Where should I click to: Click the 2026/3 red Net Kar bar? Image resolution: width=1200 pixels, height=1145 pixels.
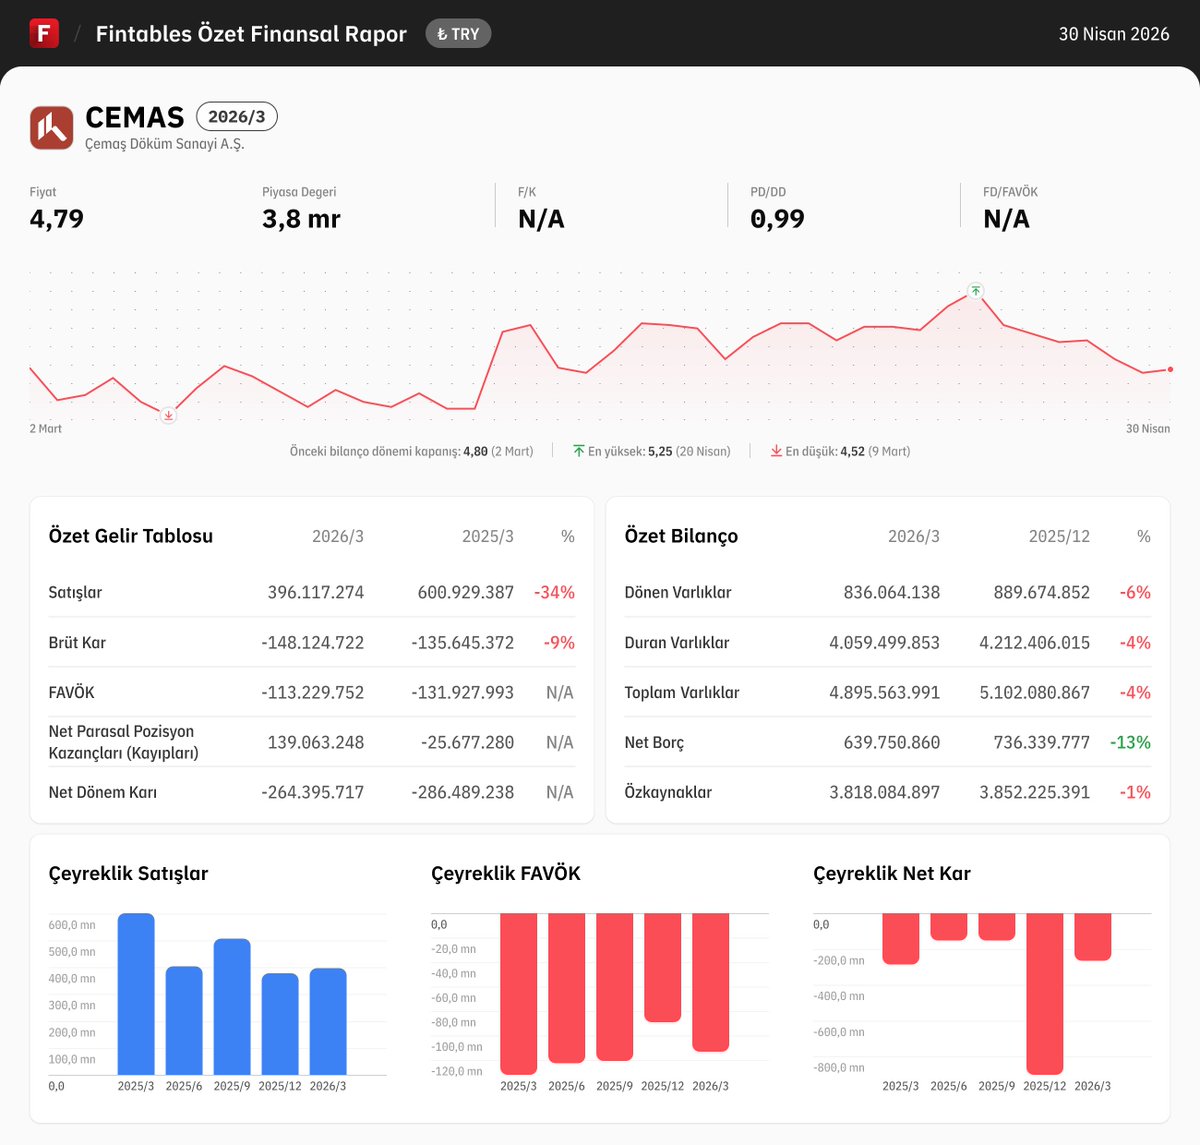(x=1093, y=937)
